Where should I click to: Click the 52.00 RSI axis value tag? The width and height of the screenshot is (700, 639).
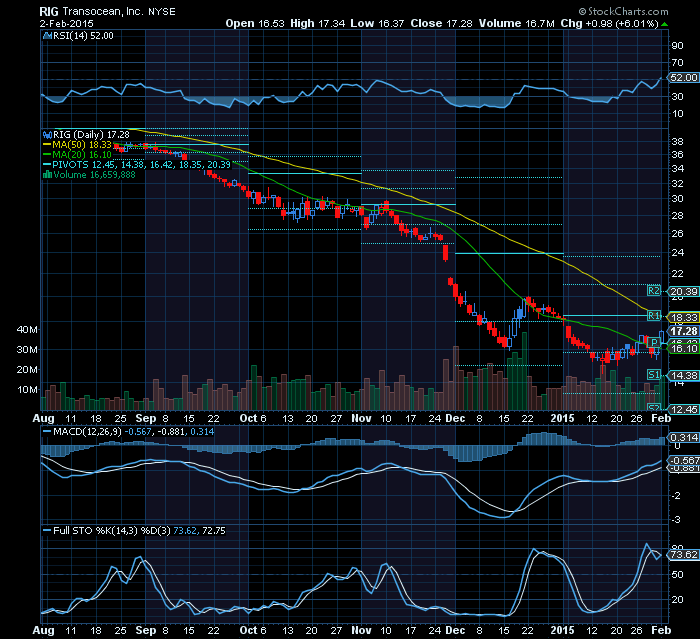(x=683, y=78)
